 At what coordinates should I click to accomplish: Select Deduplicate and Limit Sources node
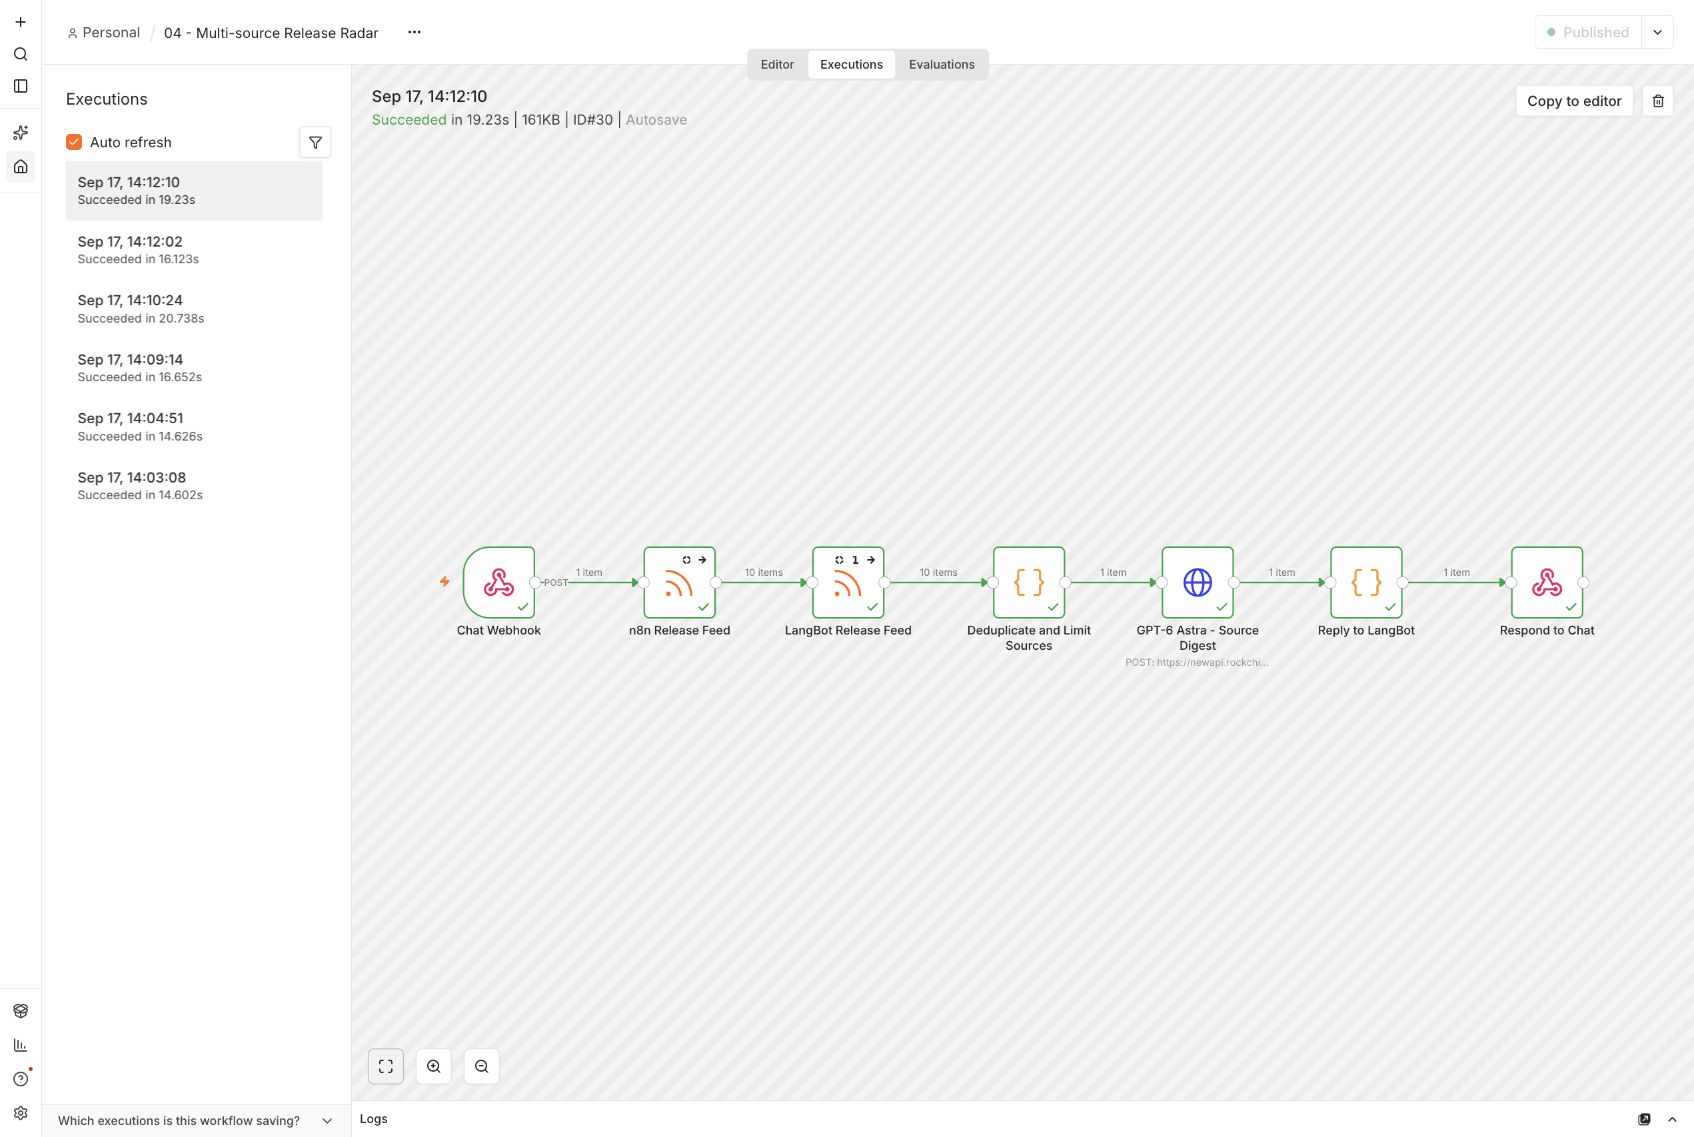1029,582
